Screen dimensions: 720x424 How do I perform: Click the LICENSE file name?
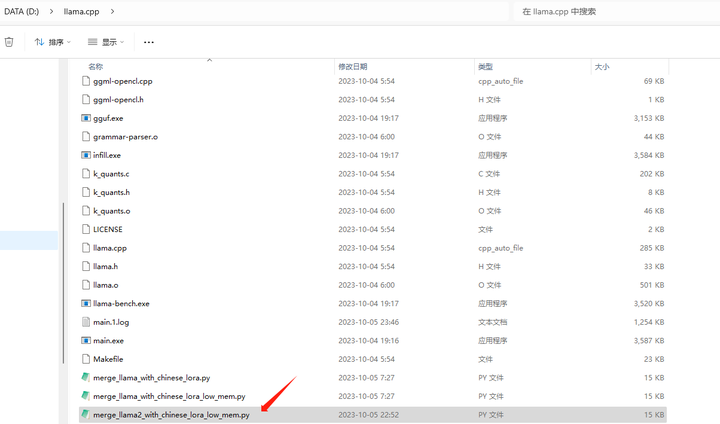pyautogui.click(x=108, y=229)
